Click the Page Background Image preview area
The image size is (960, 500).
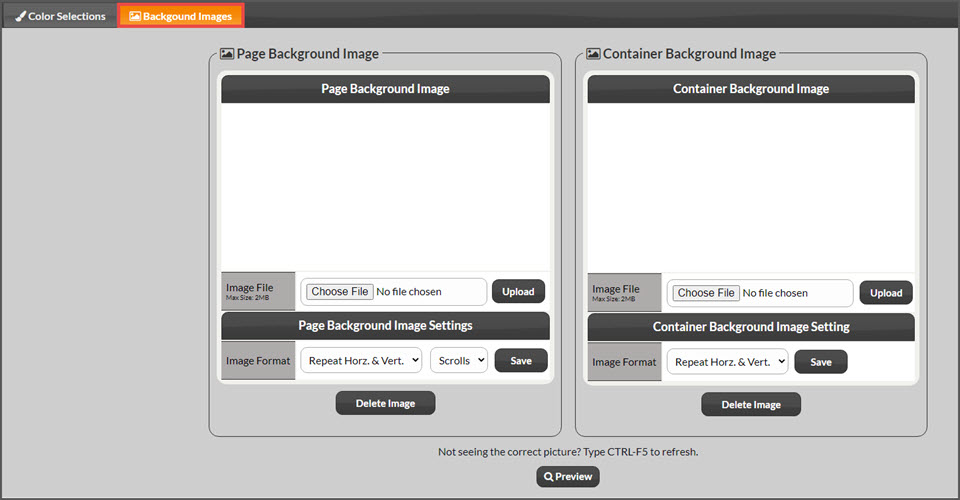(386, 187)
